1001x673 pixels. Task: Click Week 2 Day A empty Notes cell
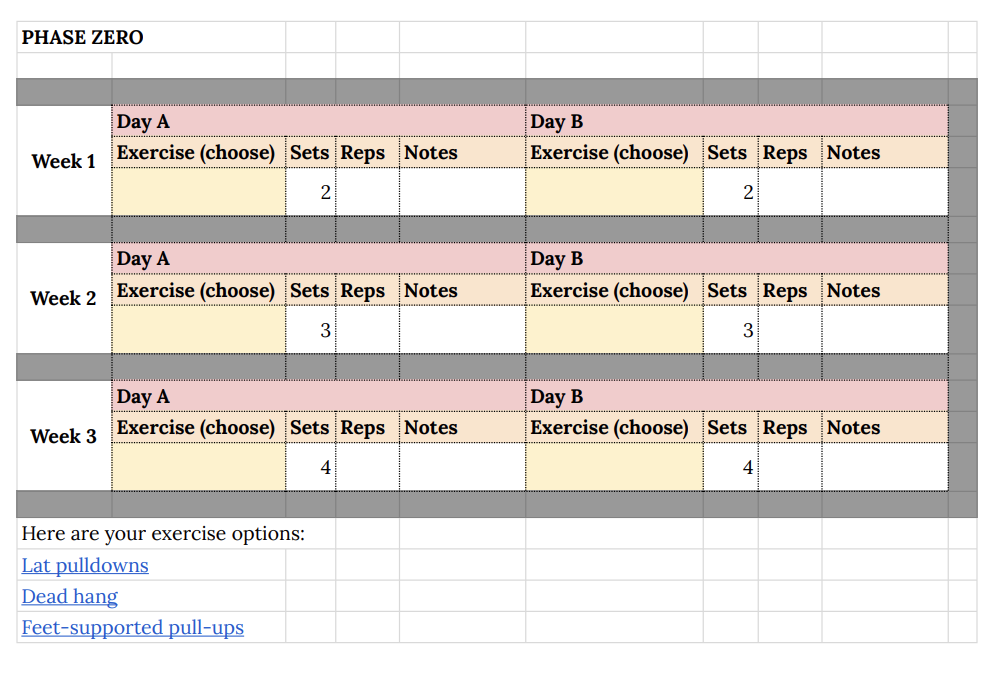(462, 330)
